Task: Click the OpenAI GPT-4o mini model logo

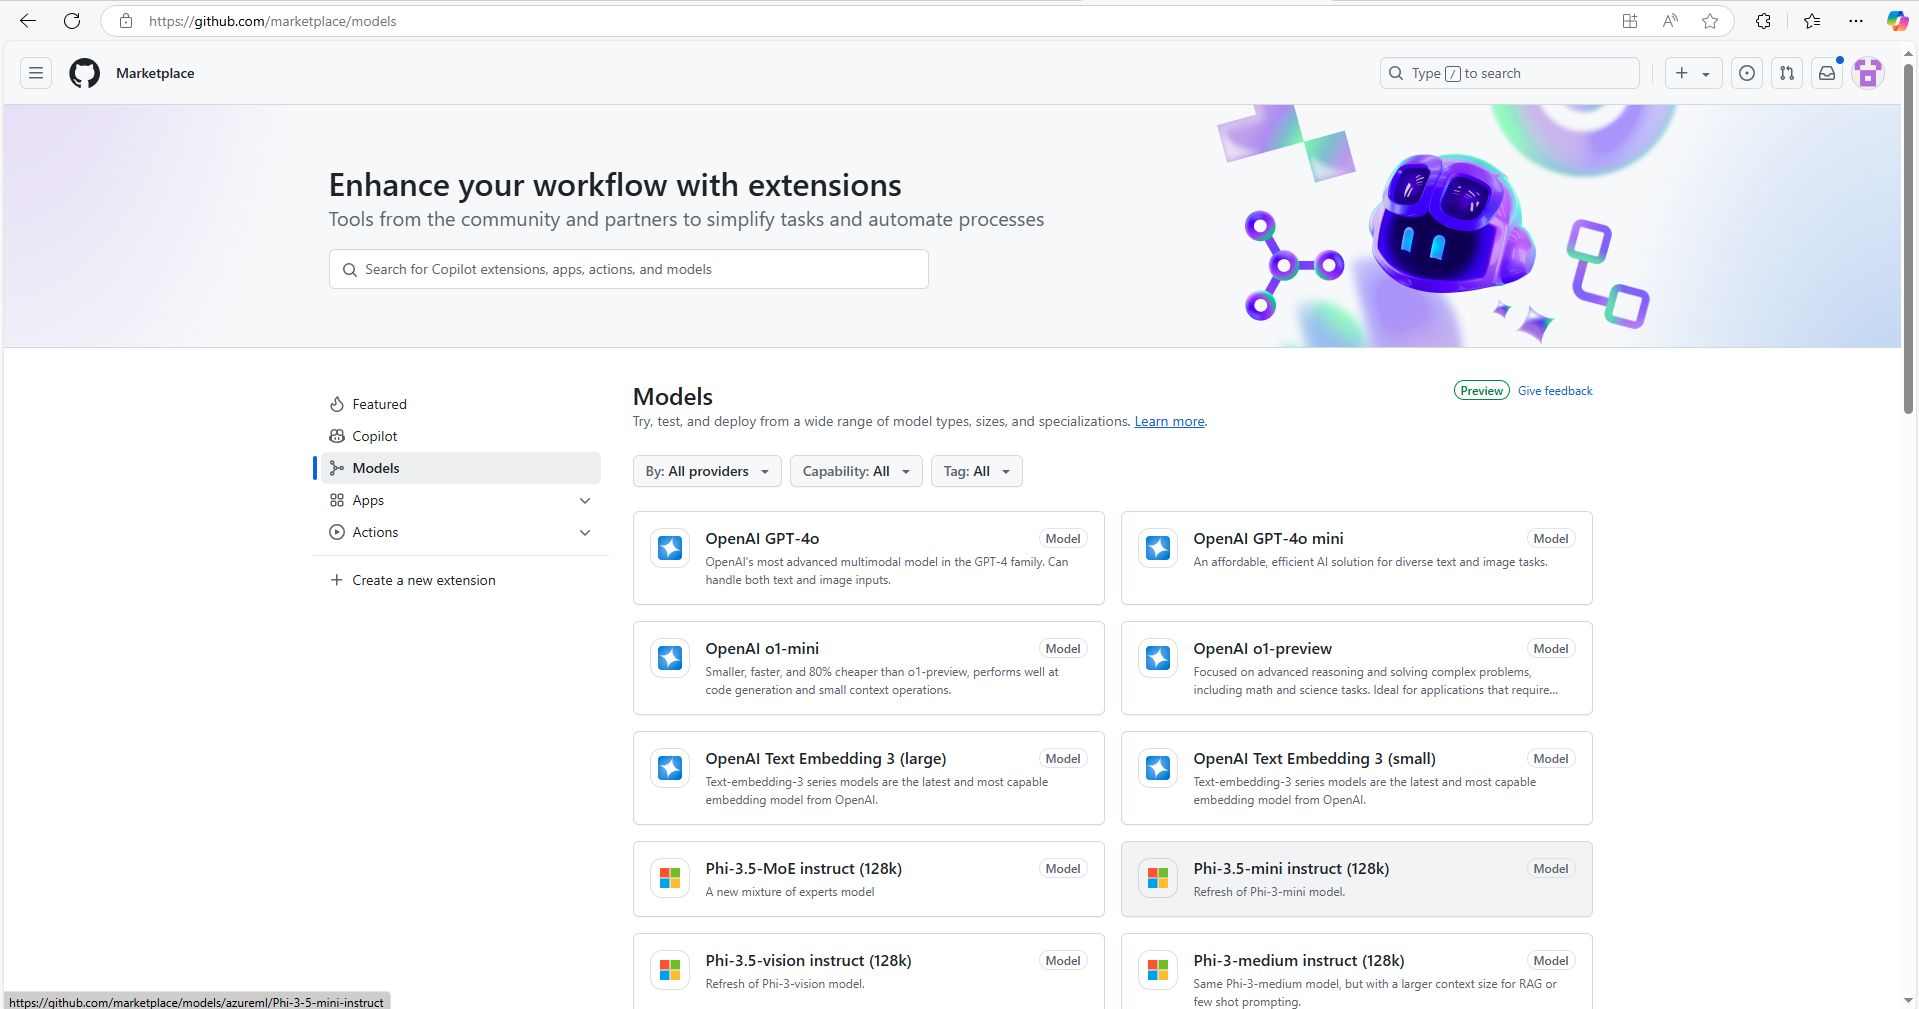Action: (1158, 548)
